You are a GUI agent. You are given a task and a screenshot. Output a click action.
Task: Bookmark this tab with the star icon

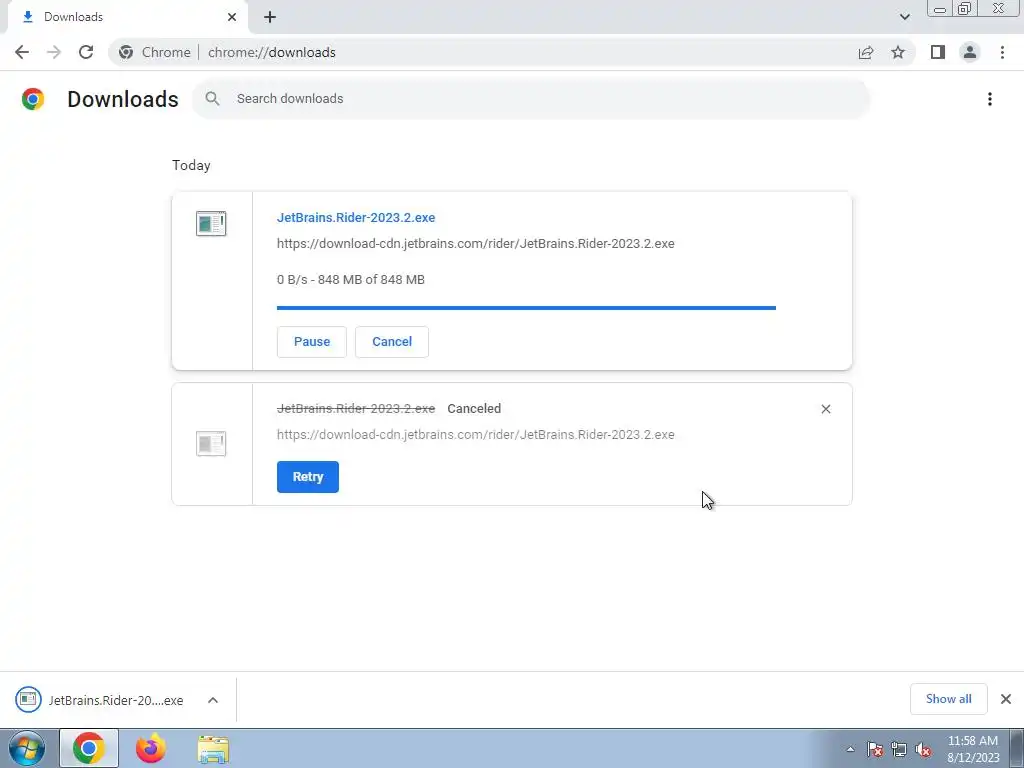(898, 52)
